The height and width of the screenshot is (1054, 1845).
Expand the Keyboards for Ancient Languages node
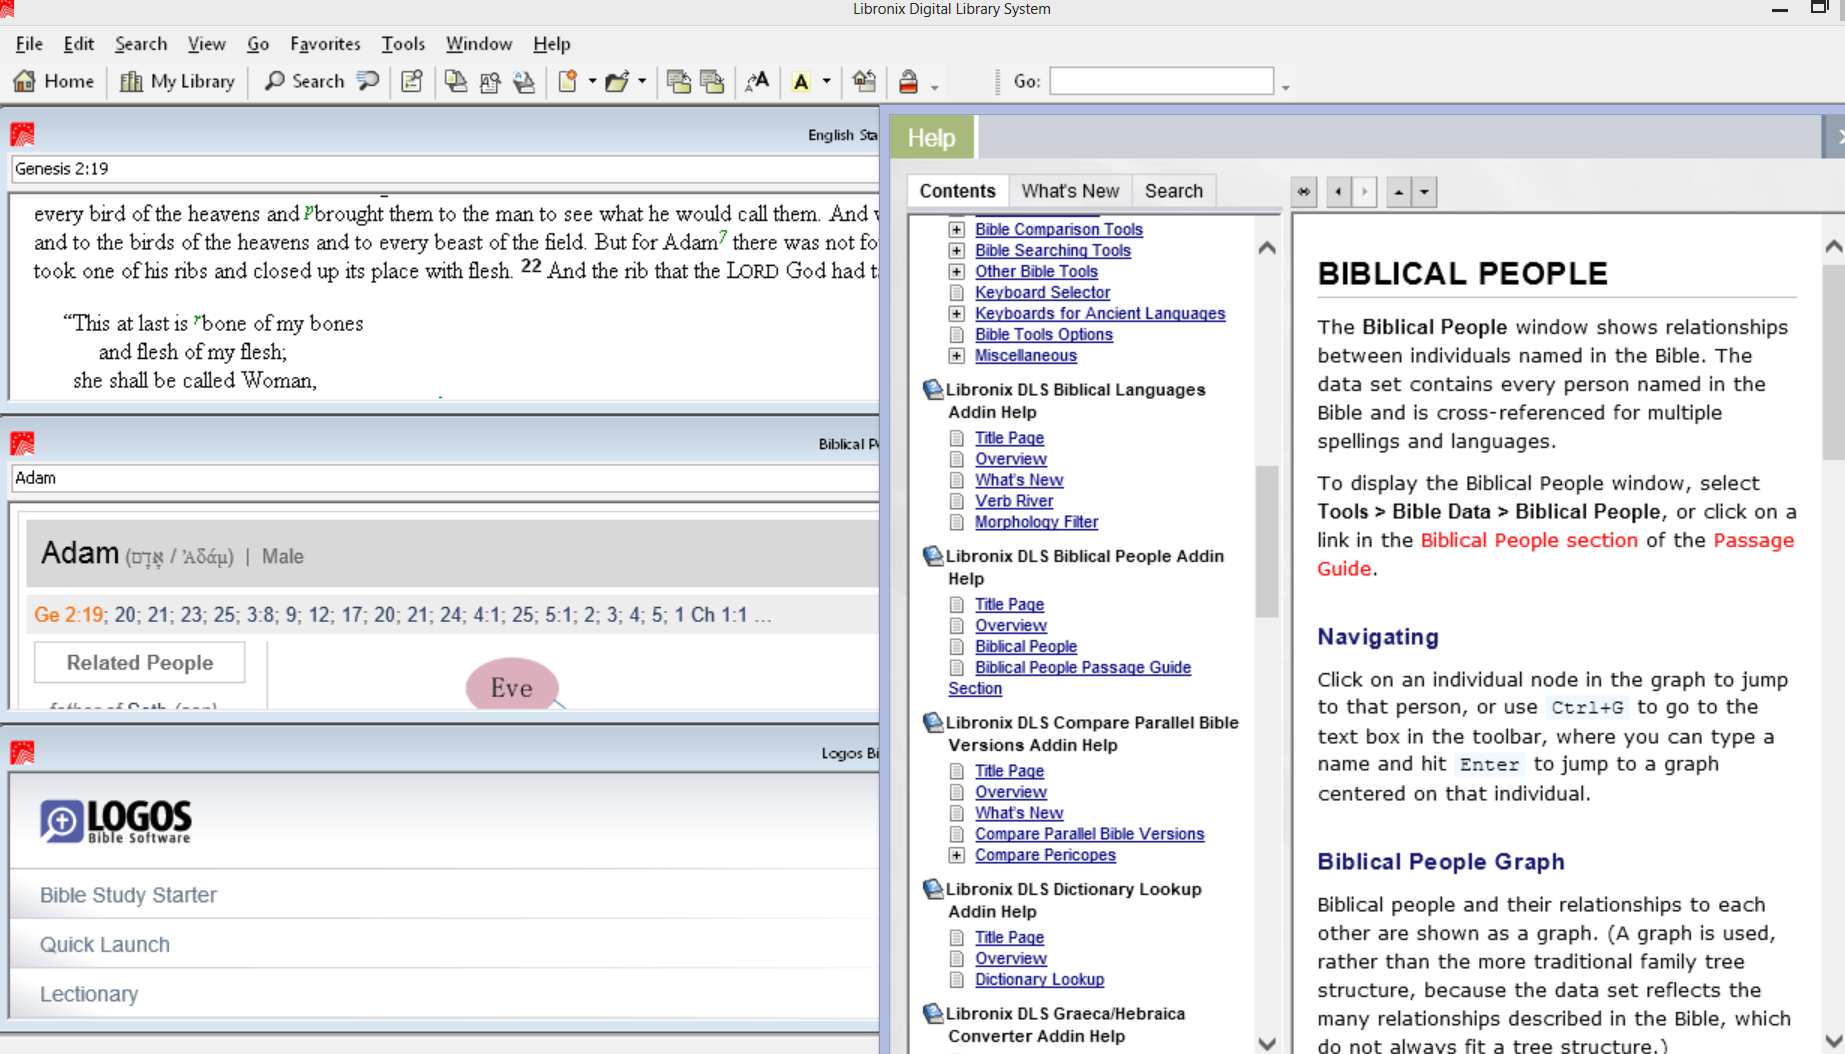(x=957, y=313)
